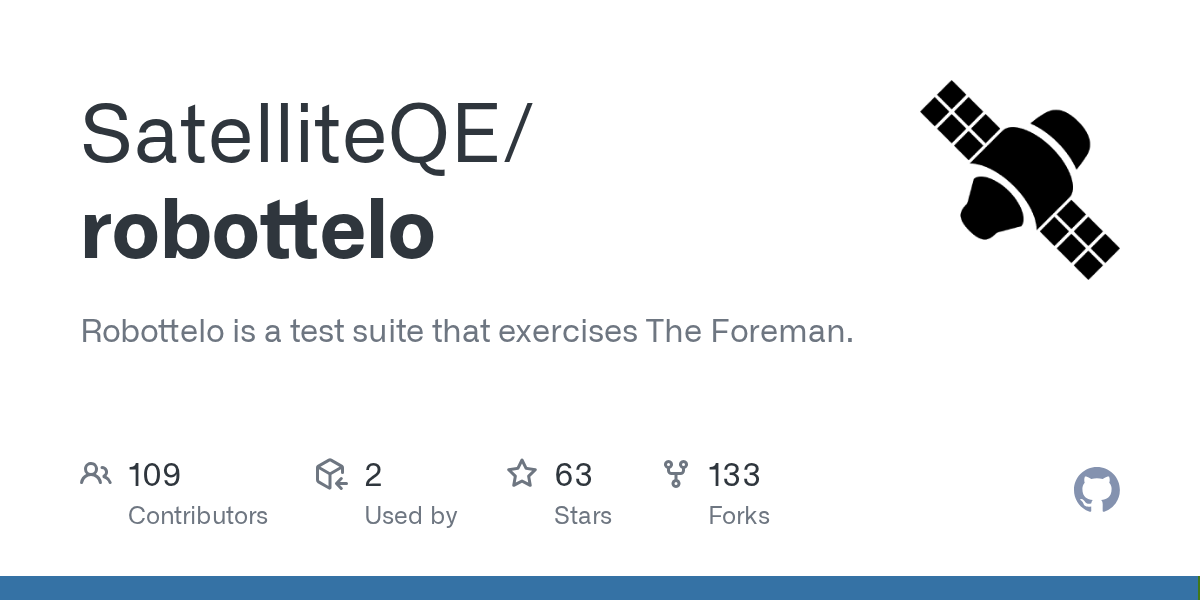Click the GitHub octocat logo
The height and width of the screenshot is (600, 1200).
(x=1096, y=490)
